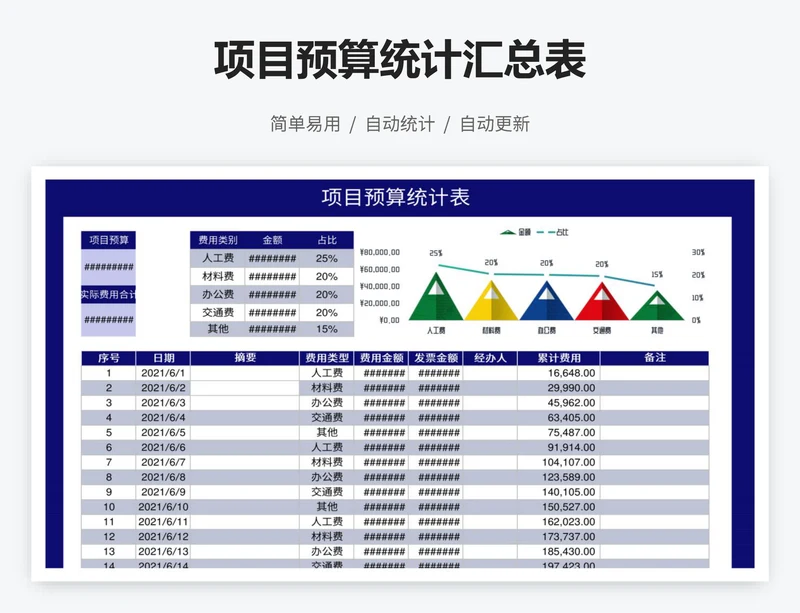
Task: Click the small green 其他 pyramid
Action: pyautogui.click(x=657, y=306)
